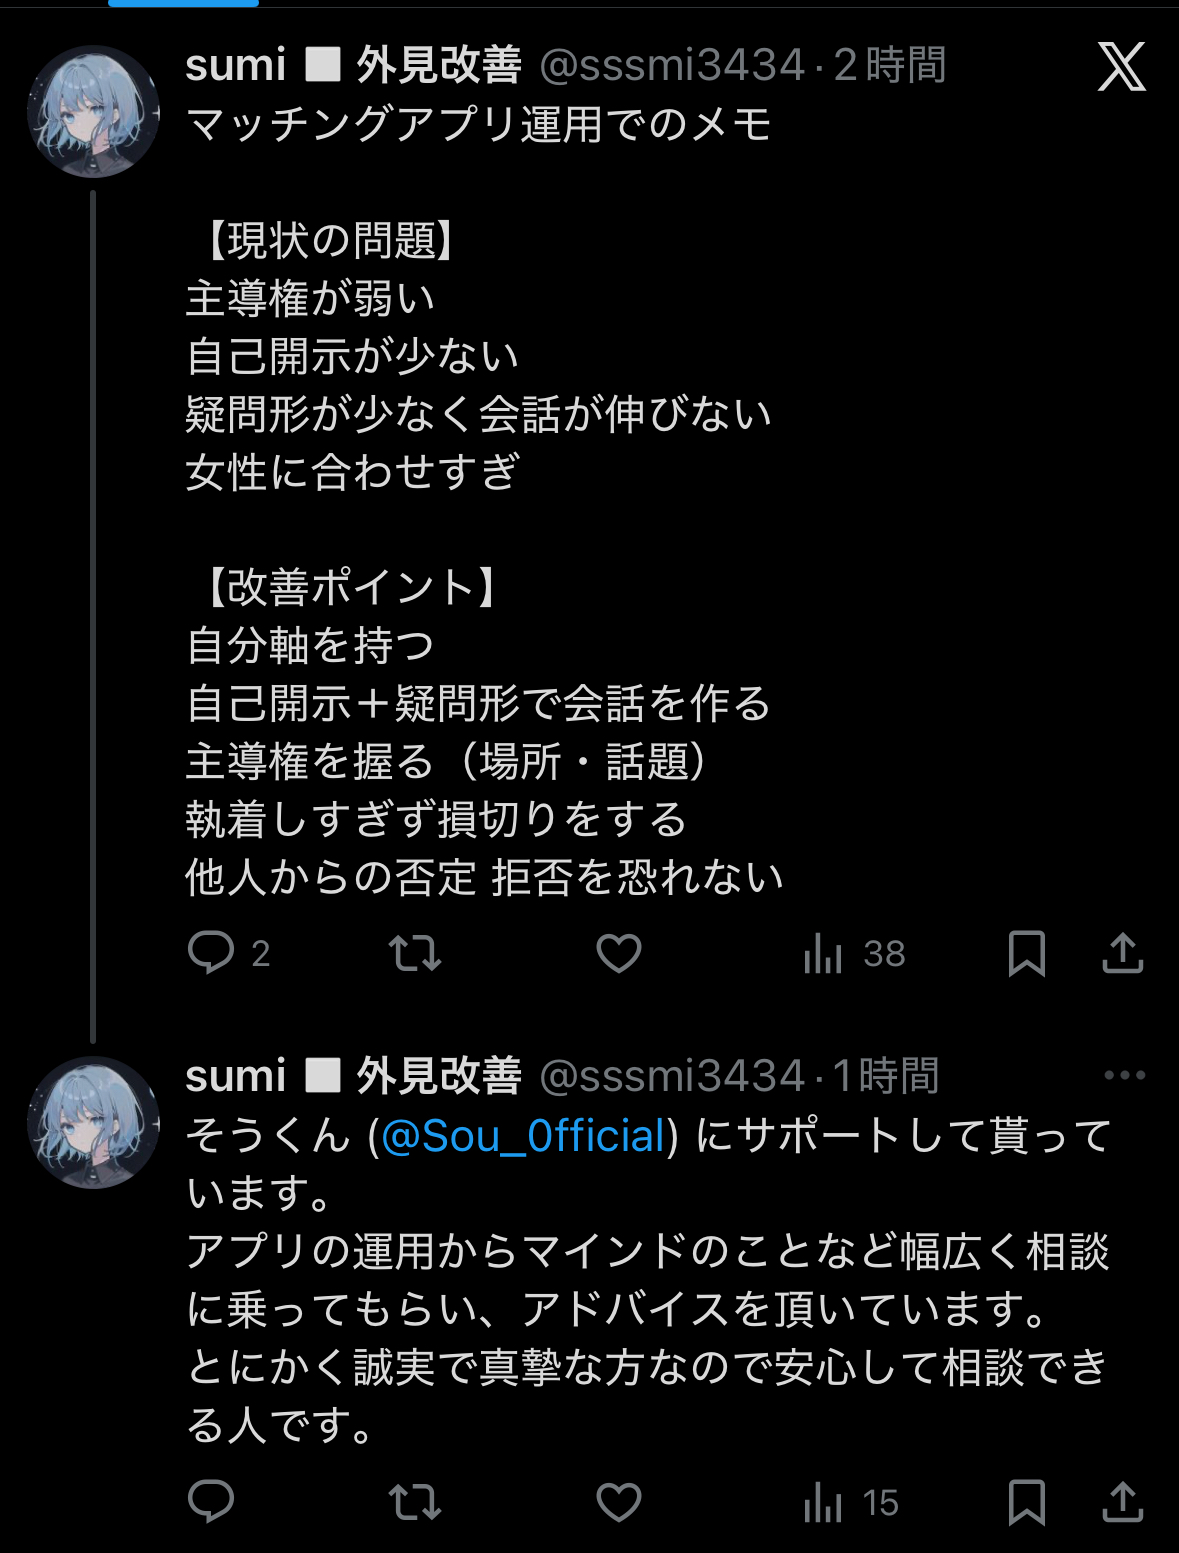Open the @sssmi3434 handle in first tweet
Viewport: 1179px width, 1553px height.
pos(672,66)
